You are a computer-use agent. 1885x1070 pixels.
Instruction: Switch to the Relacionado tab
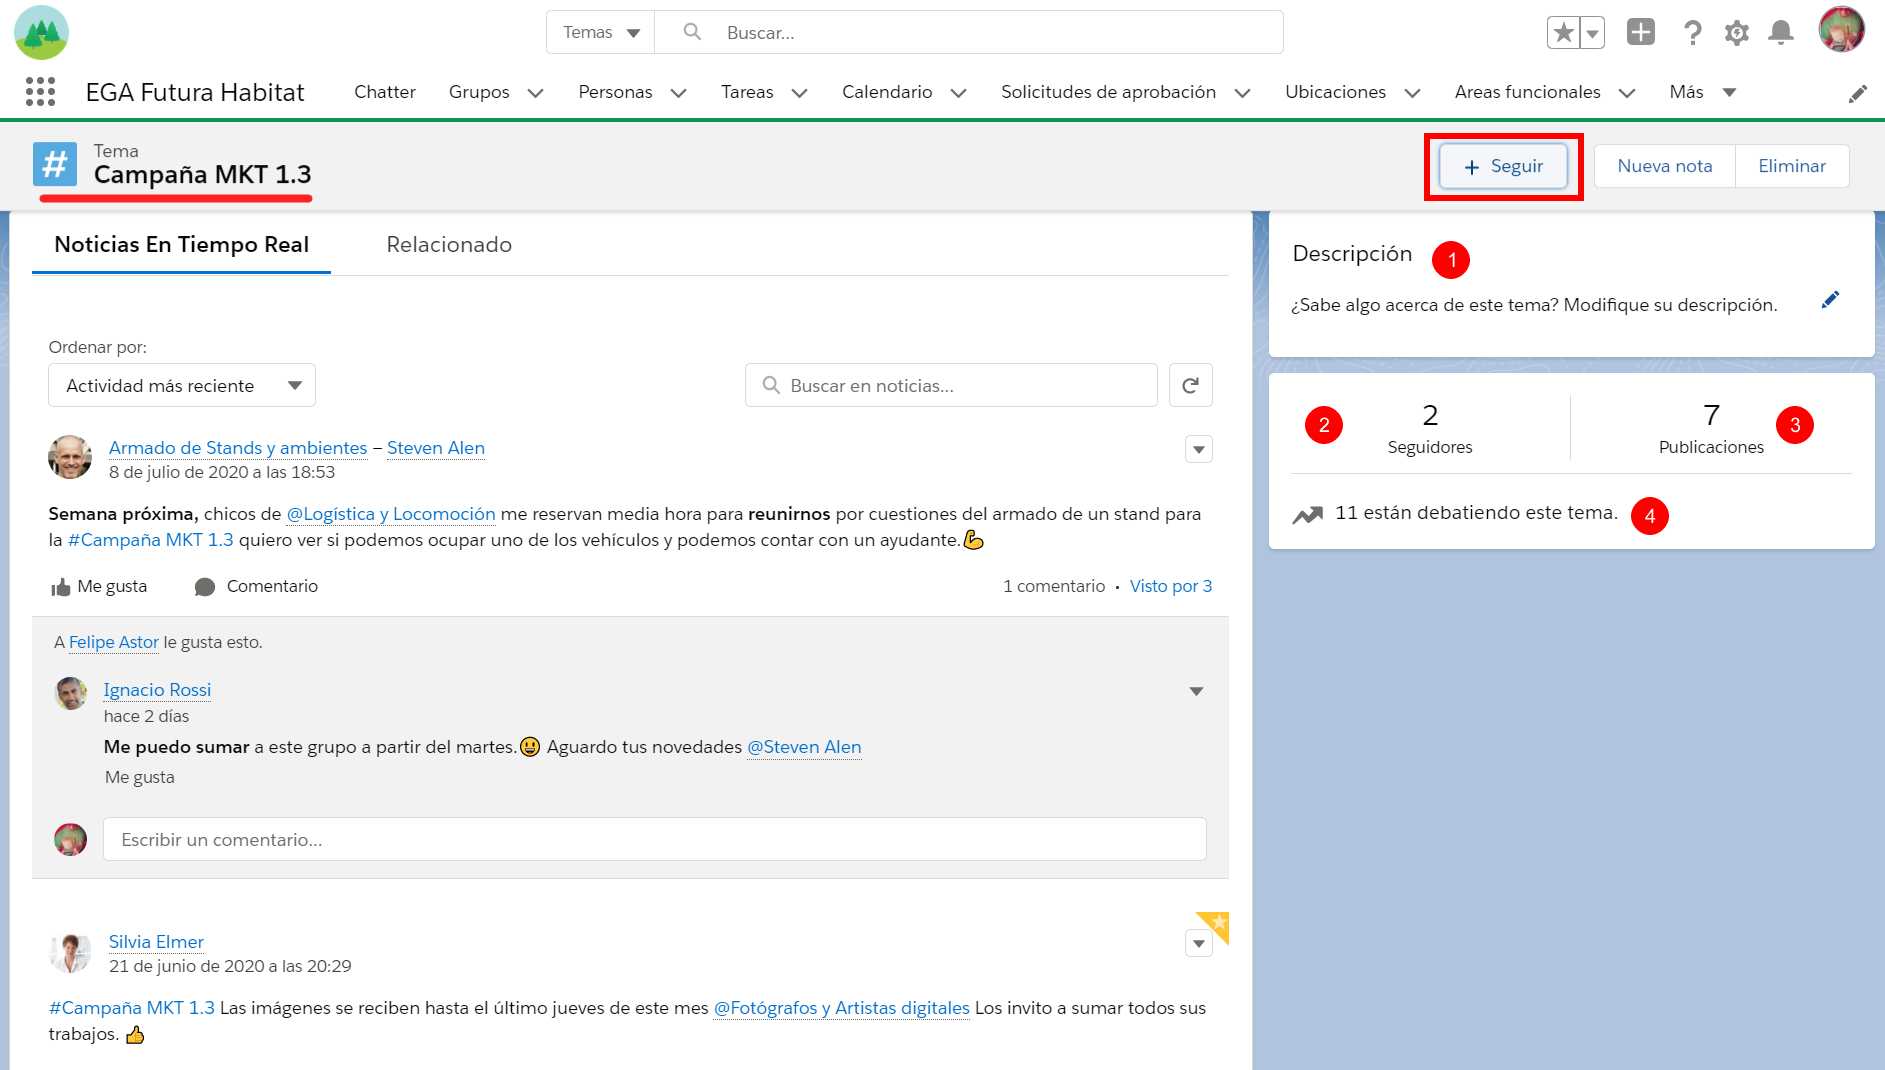449,245
